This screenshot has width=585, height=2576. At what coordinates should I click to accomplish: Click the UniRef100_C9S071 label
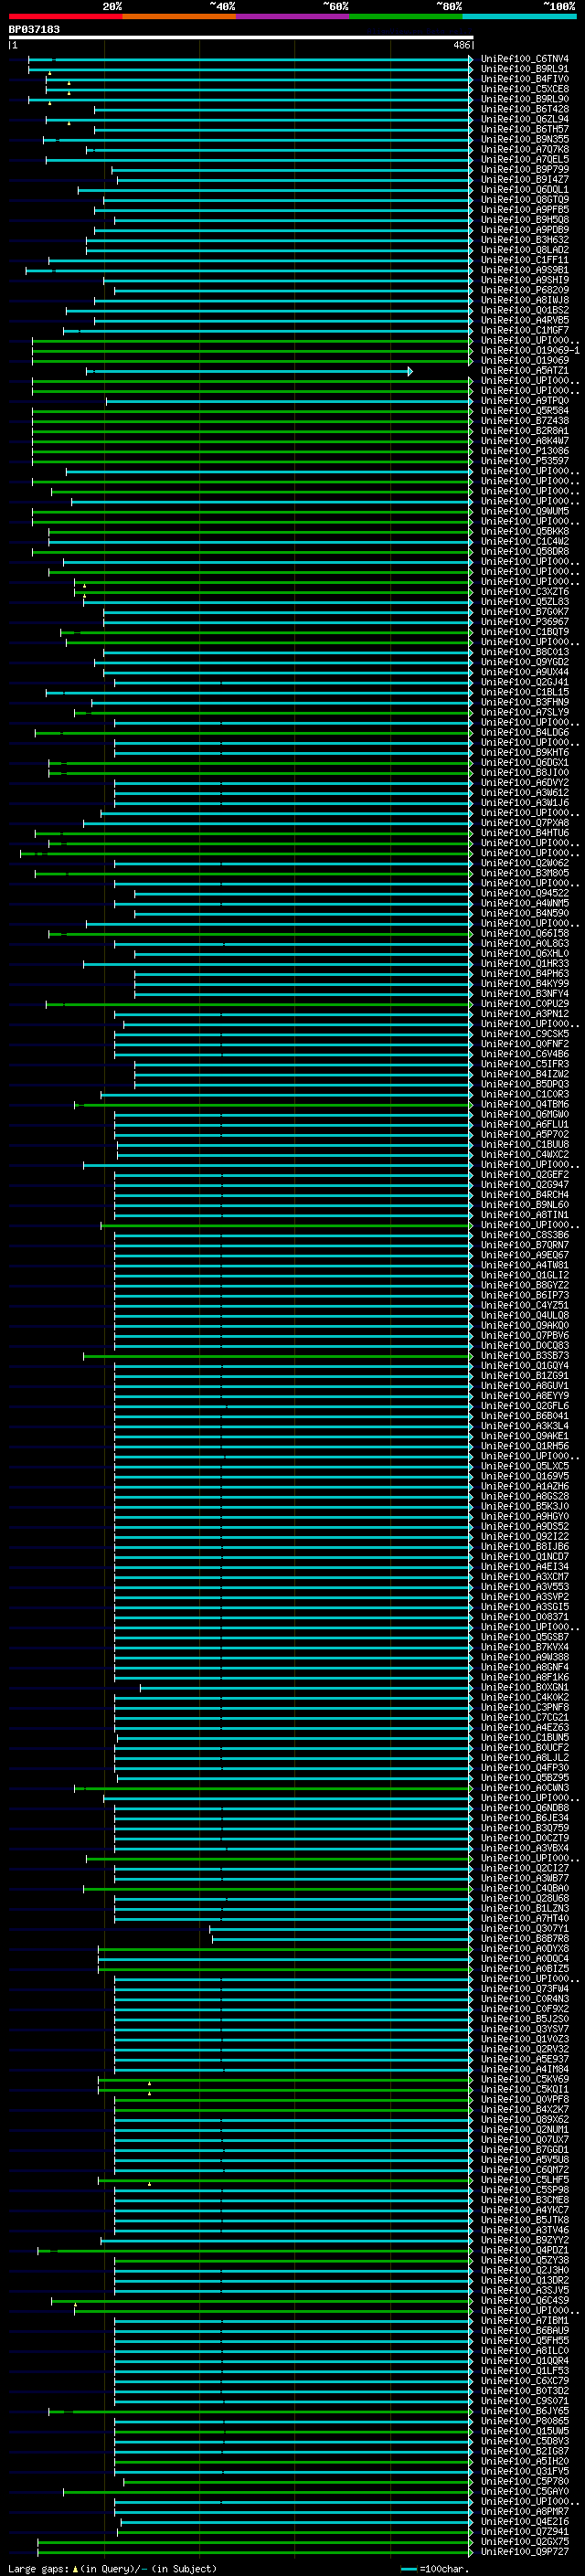coord(524,2402)
